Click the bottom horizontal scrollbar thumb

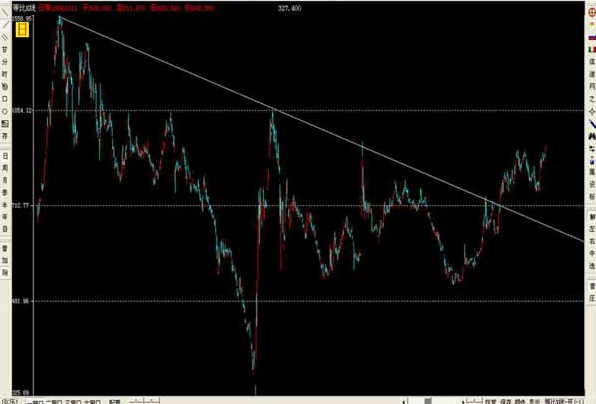point(428,401)
